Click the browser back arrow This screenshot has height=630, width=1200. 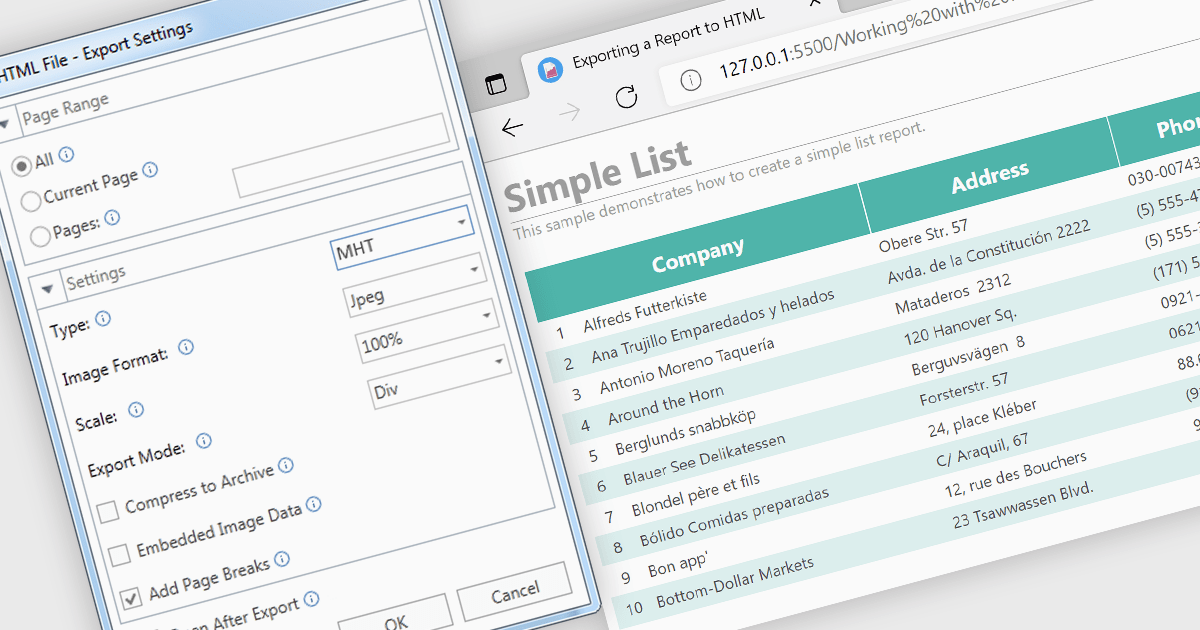point(512,128)
